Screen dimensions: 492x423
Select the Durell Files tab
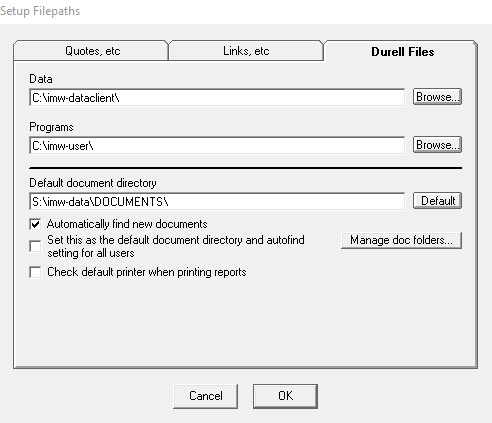[401, 52]
